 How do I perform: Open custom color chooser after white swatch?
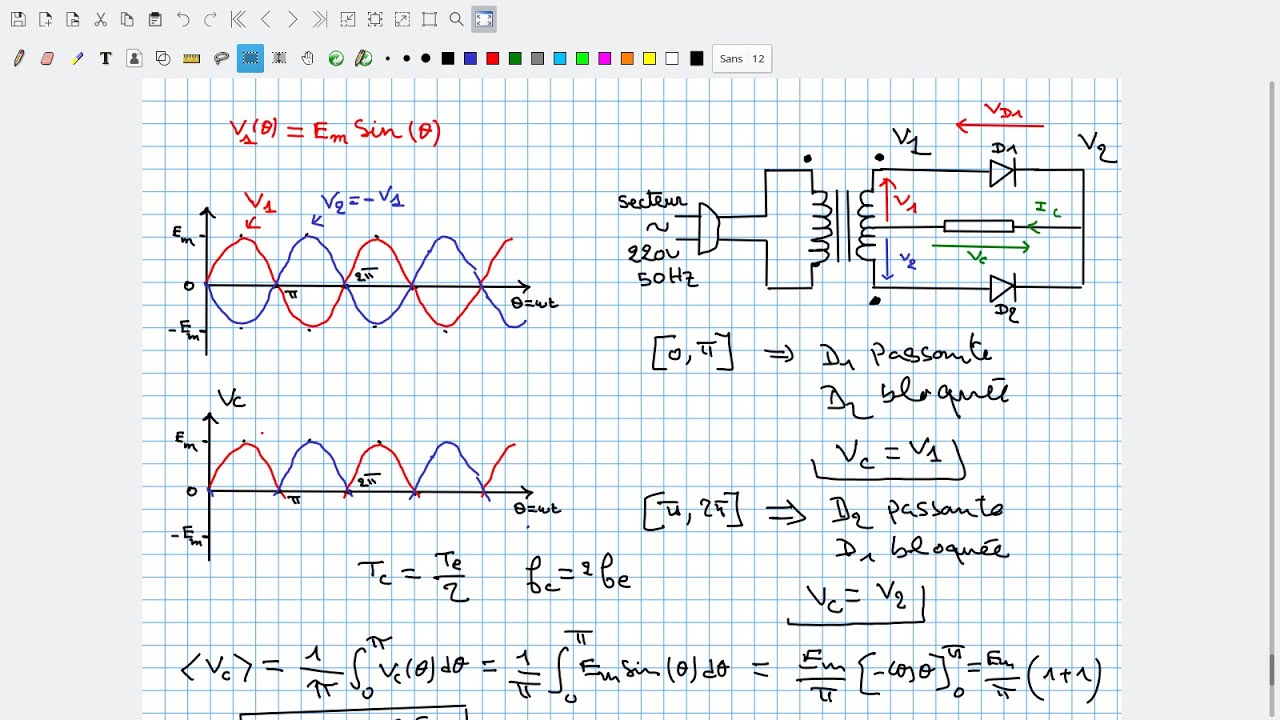coord(697,59)
